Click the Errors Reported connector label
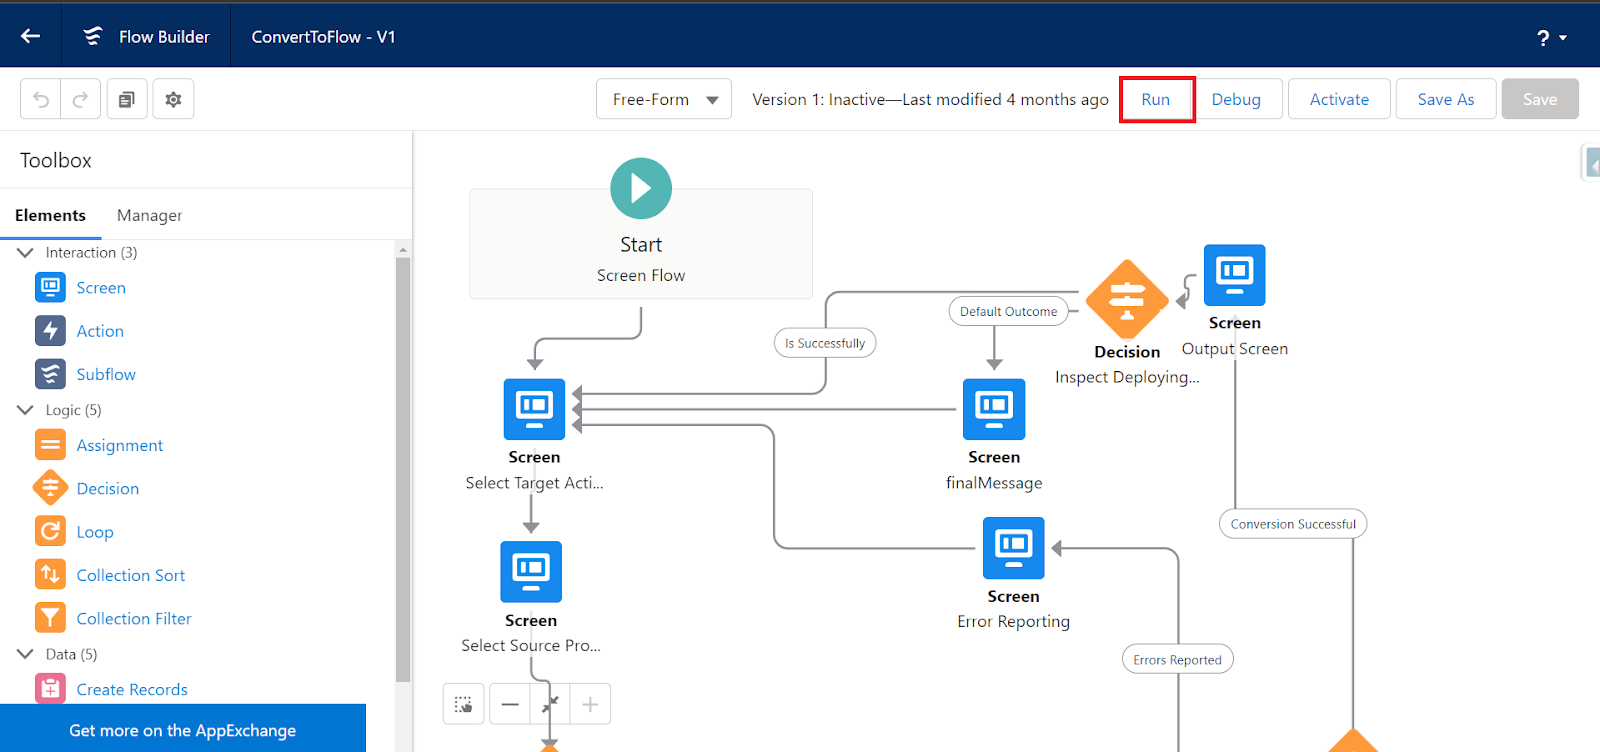Screen dimensions: 1600x752 click(x=1177, y=660)
